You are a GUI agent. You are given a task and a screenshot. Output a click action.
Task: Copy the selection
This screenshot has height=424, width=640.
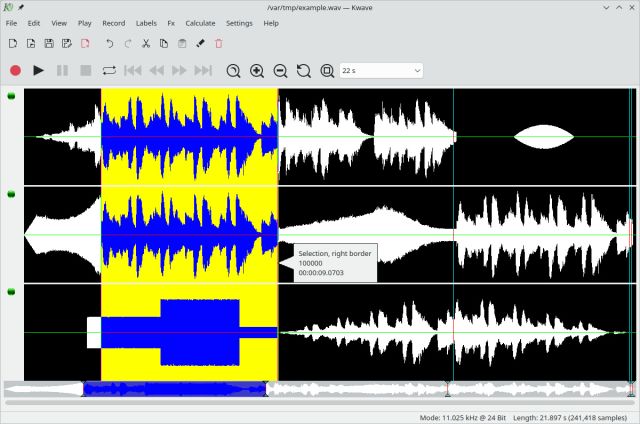pyautogui.click(x=164, y=43)
